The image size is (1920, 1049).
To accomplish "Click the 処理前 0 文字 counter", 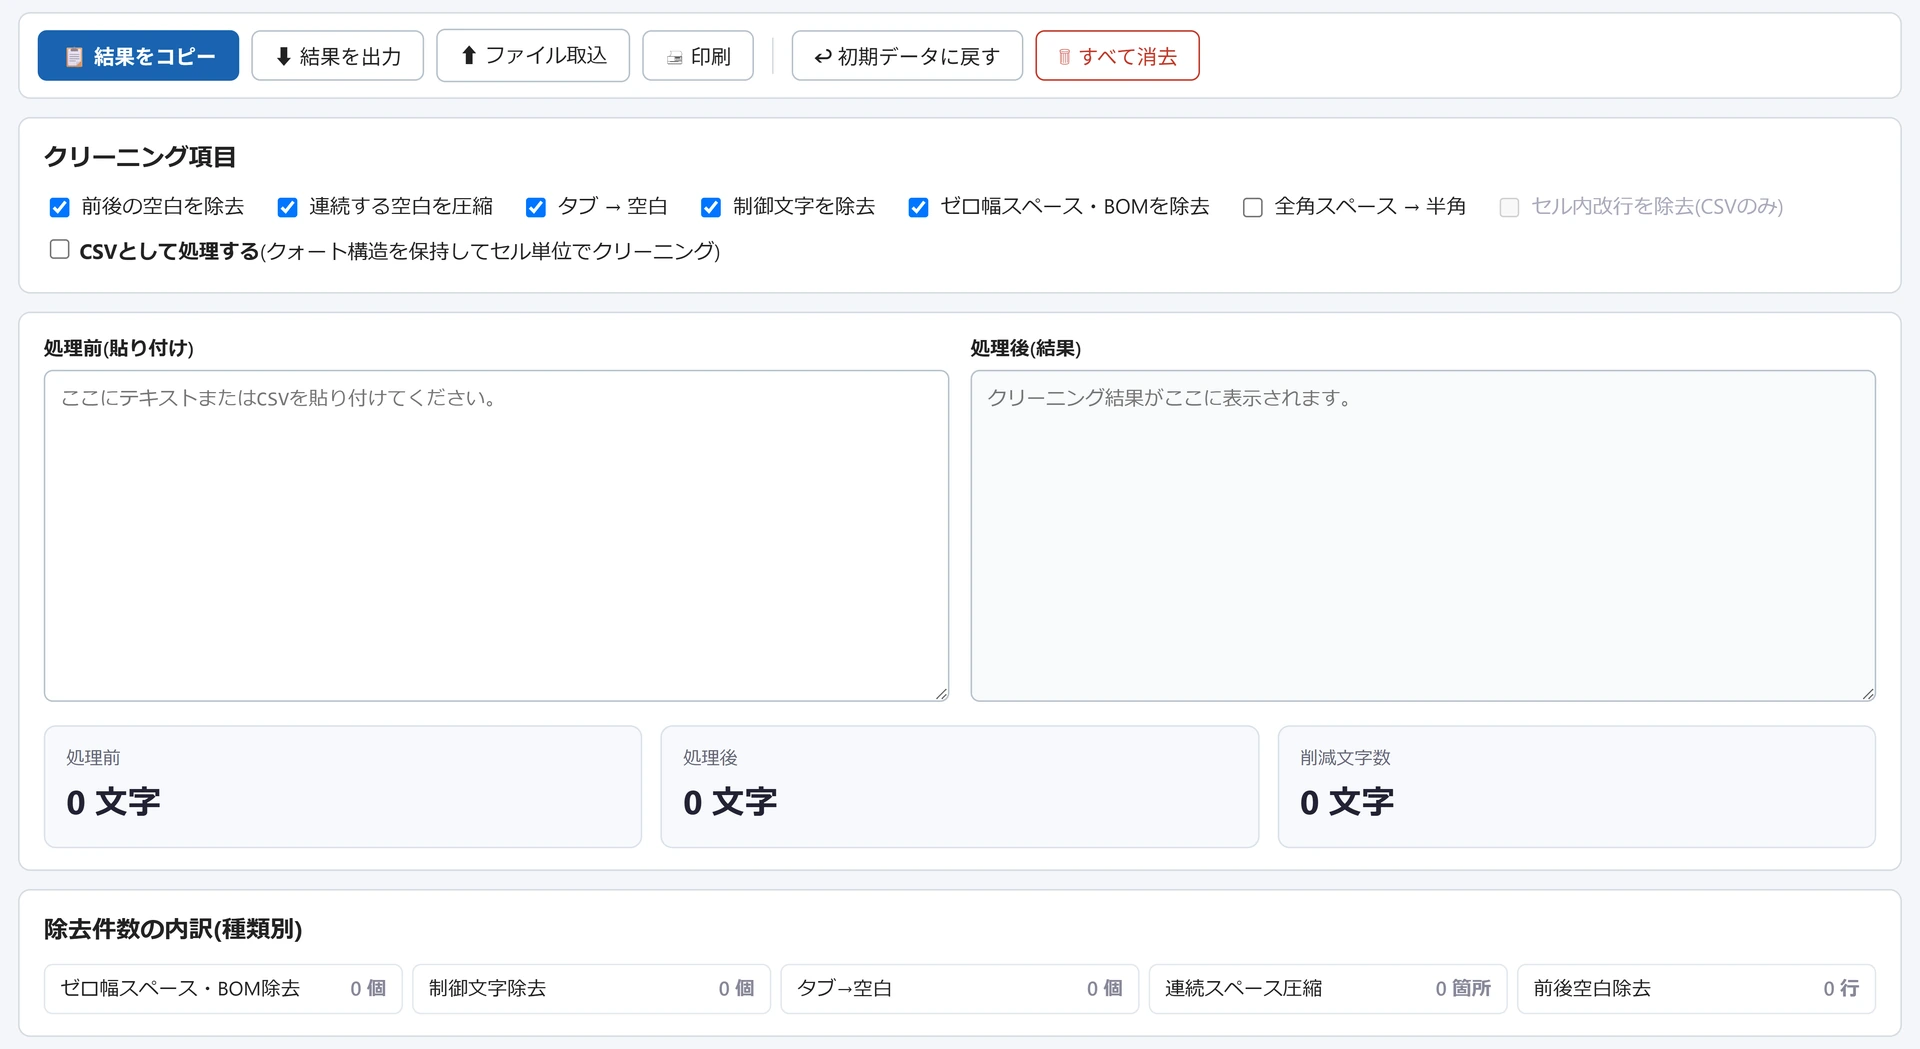I will [343, 787].
